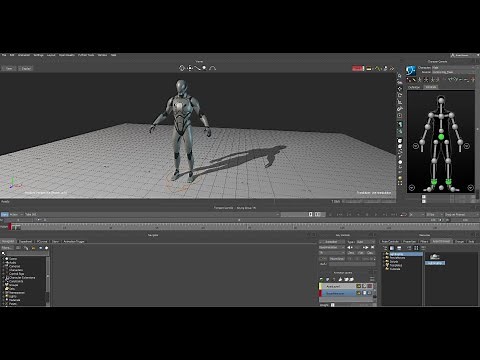
Task: Select Constraints in Navigator tree
Action: click(x=16, y=281)
